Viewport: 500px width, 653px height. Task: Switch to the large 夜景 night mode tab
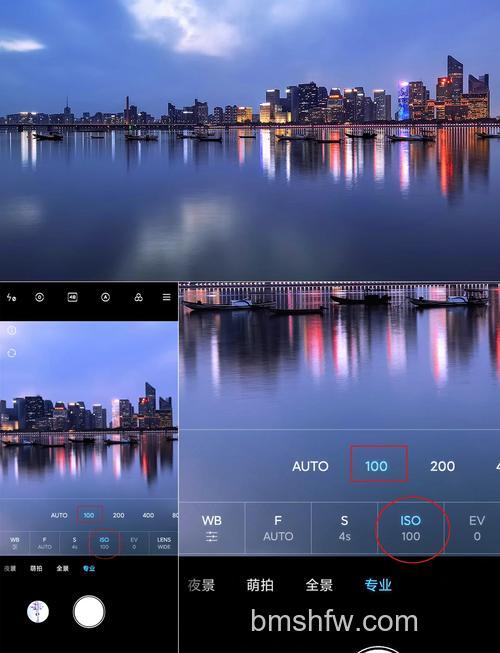(201, 585)
